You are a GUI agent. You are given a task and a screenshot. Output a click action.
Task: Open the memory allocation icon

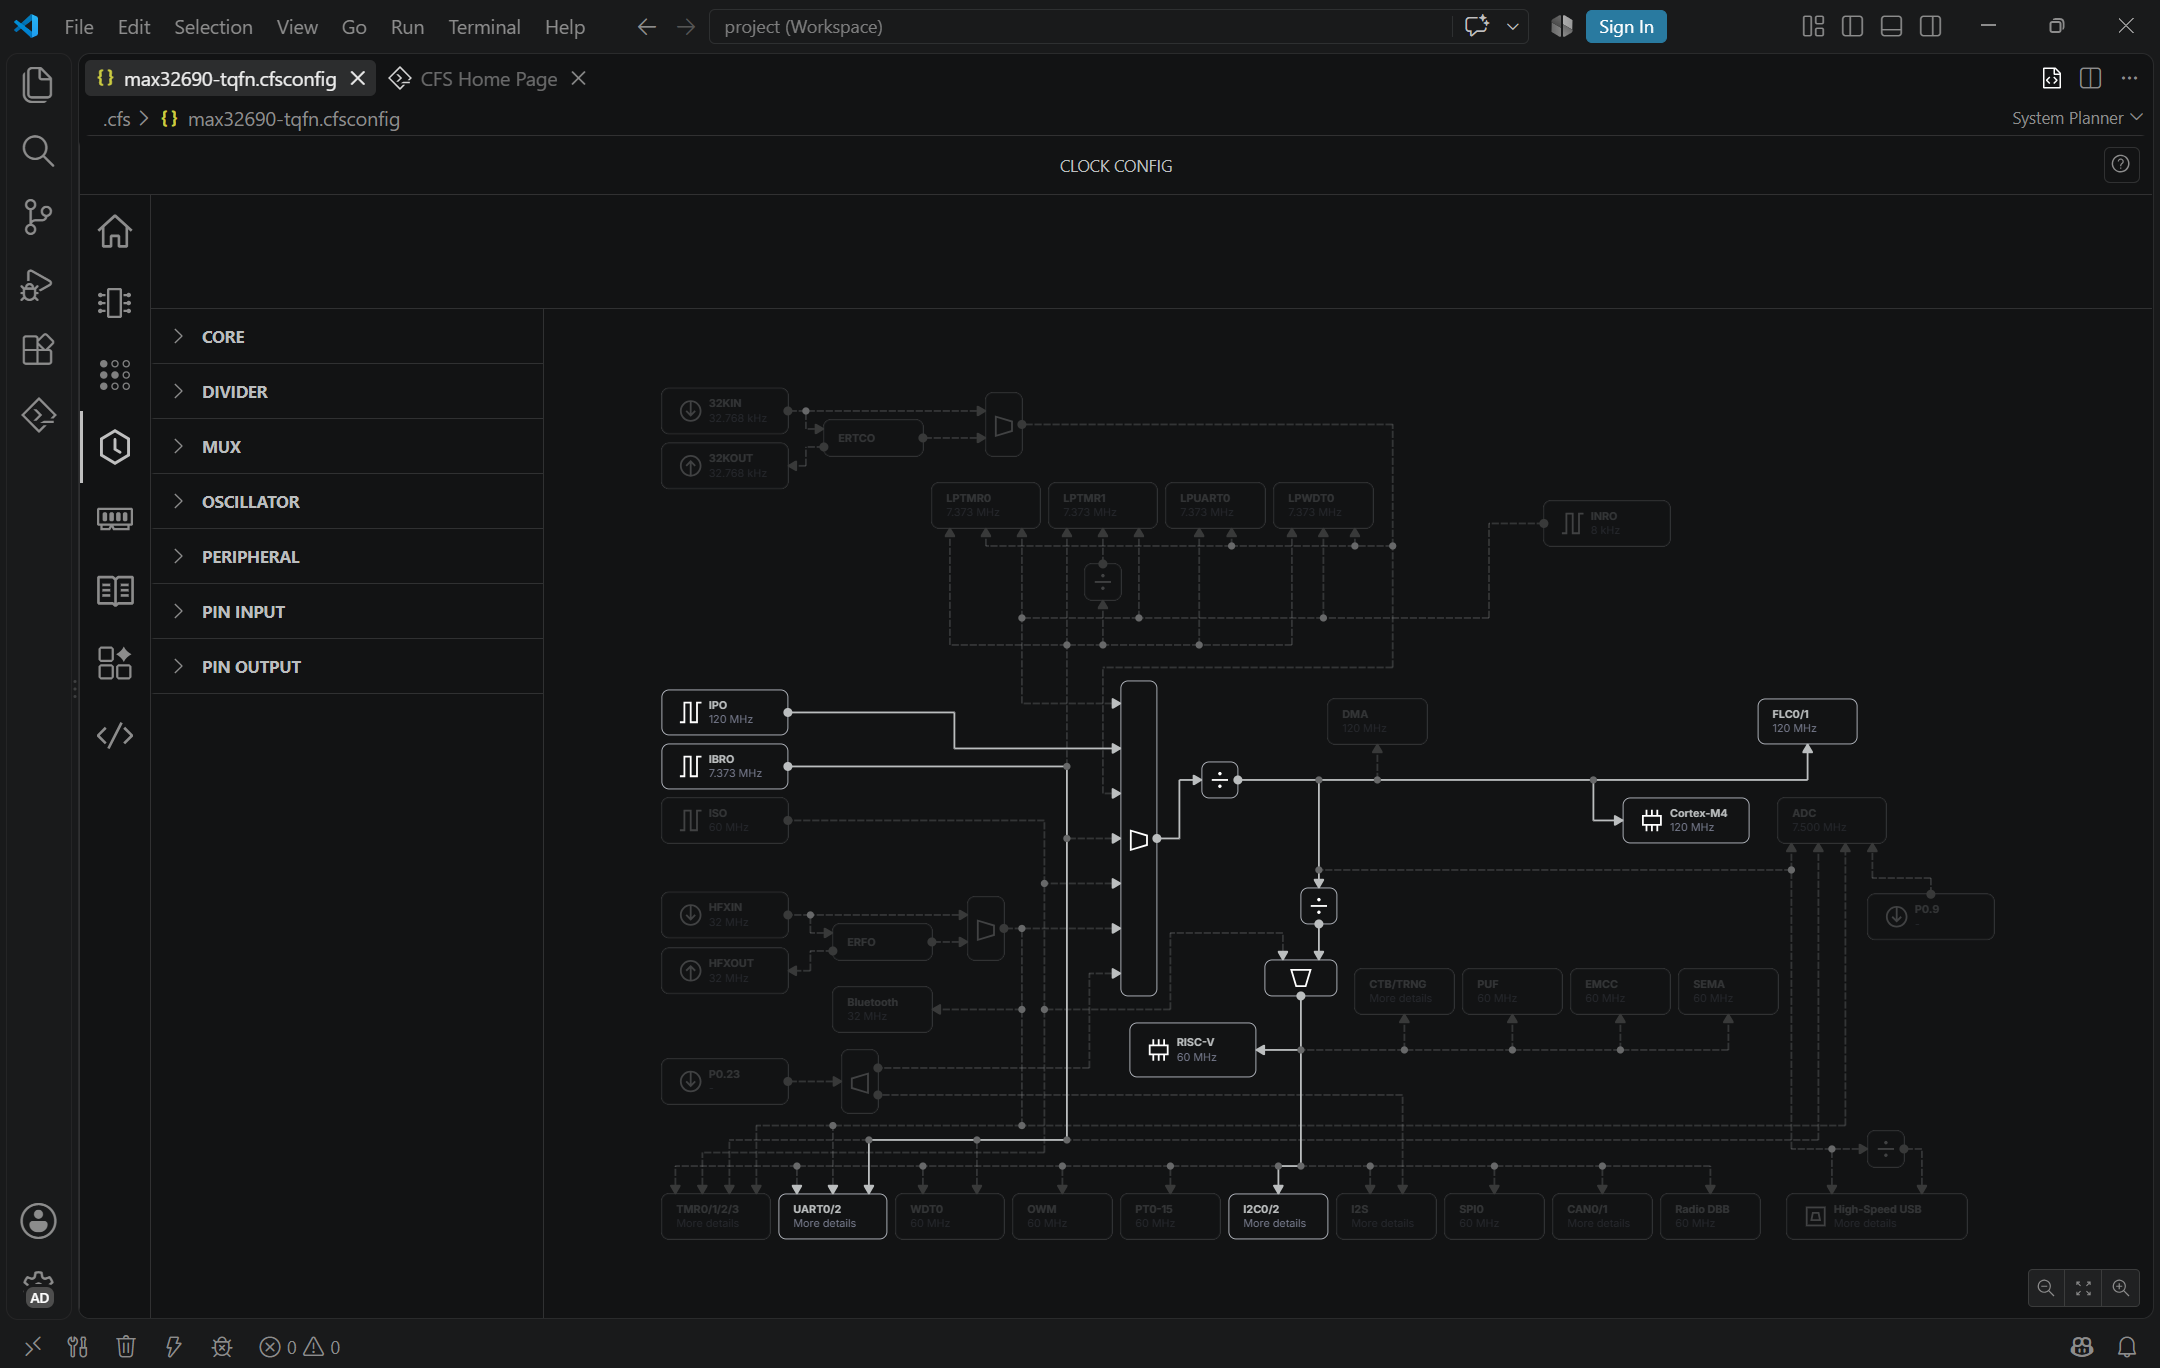(115, 518)
